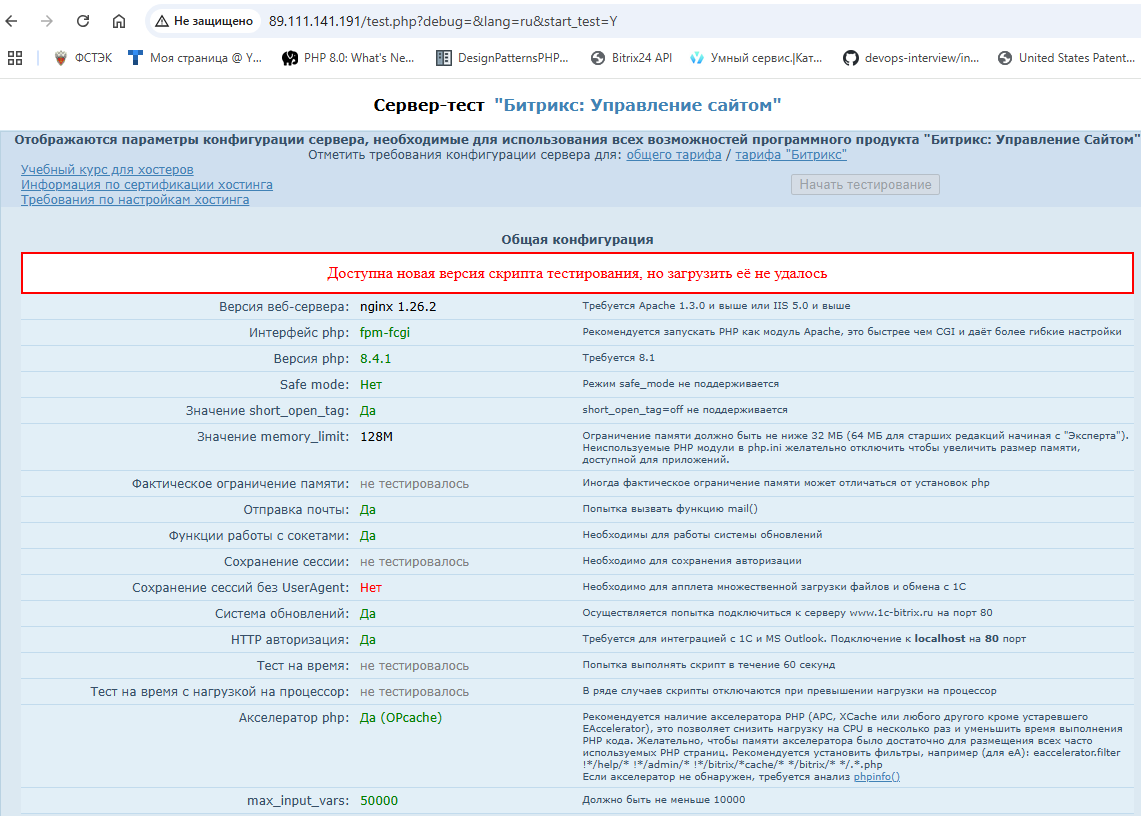
Task: Focus the address bar URL field
Action: coord(443,21)
